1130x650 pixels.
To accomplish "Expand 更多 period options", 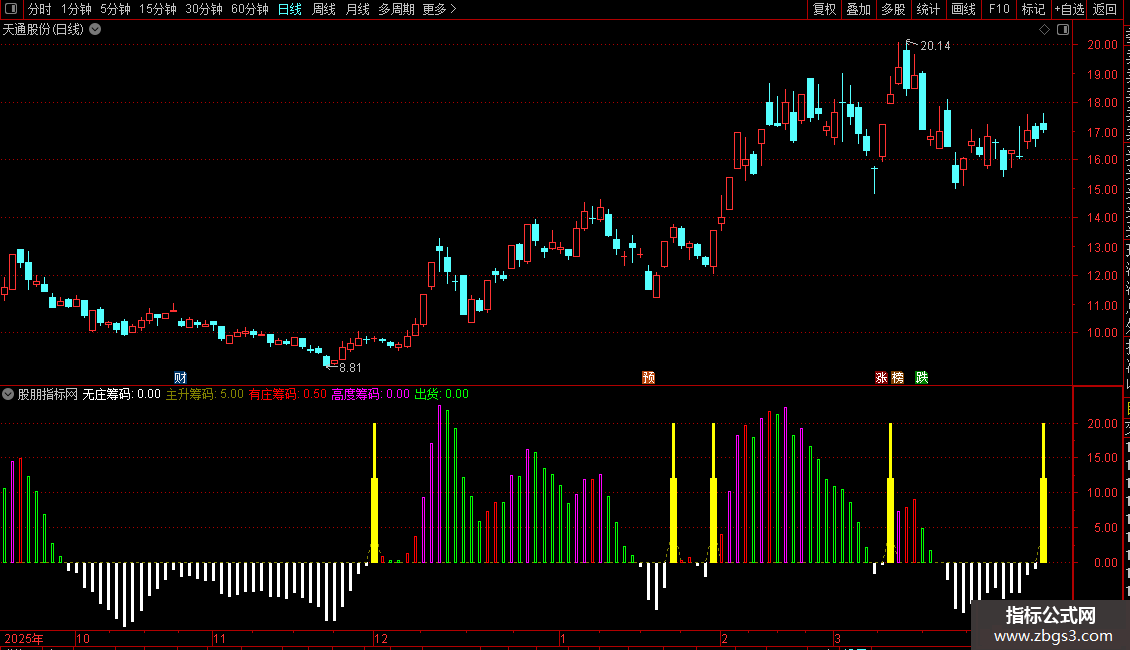I will point(440,9).
